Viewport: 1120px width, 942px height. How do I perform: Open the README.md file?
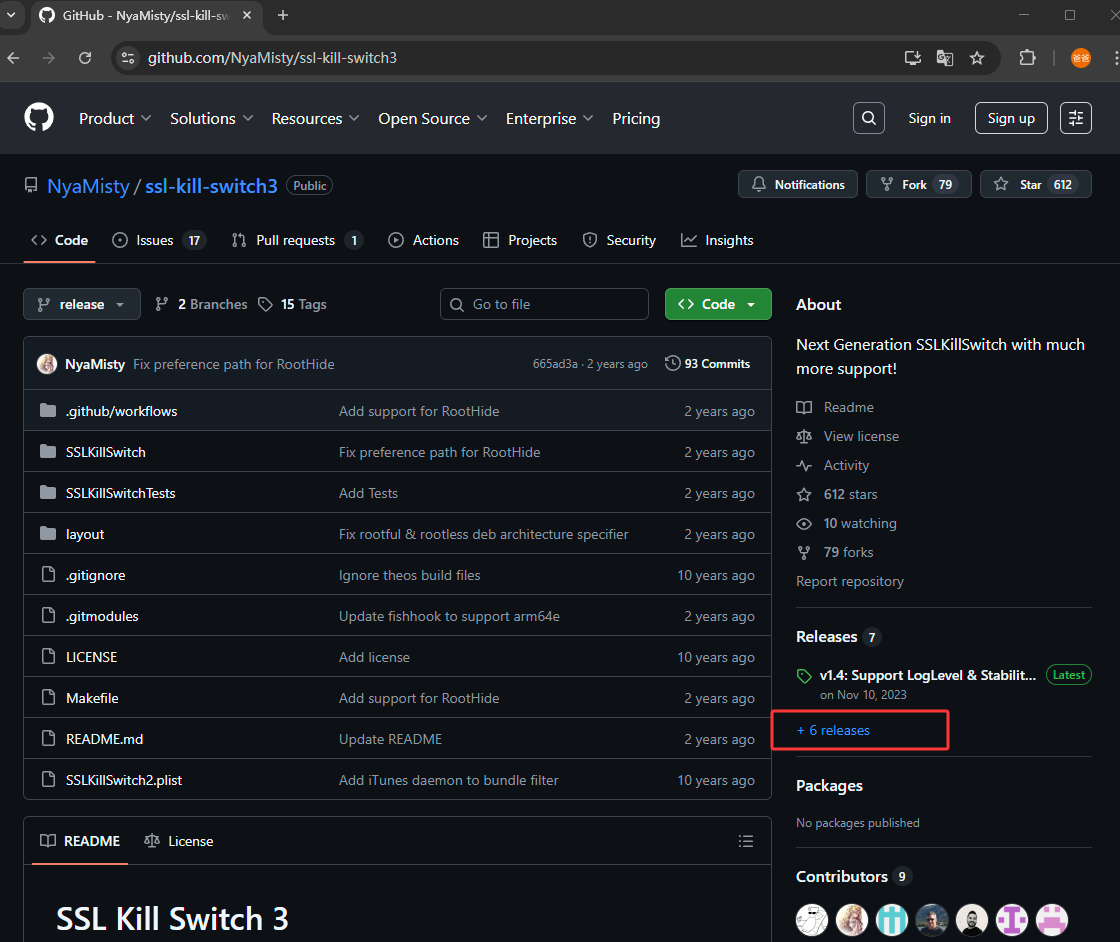click(104, 739)
